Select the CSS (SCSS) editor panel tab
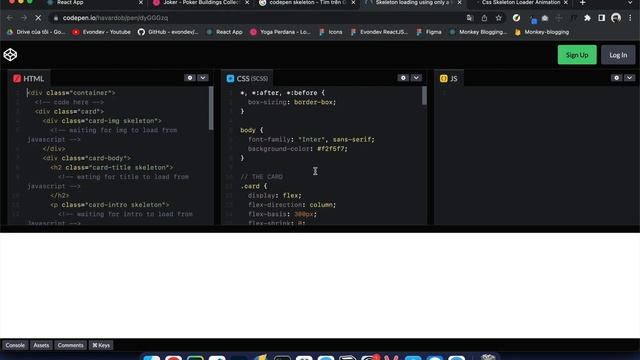This screenshot has width=640, height=360. (x=247, y=78)
